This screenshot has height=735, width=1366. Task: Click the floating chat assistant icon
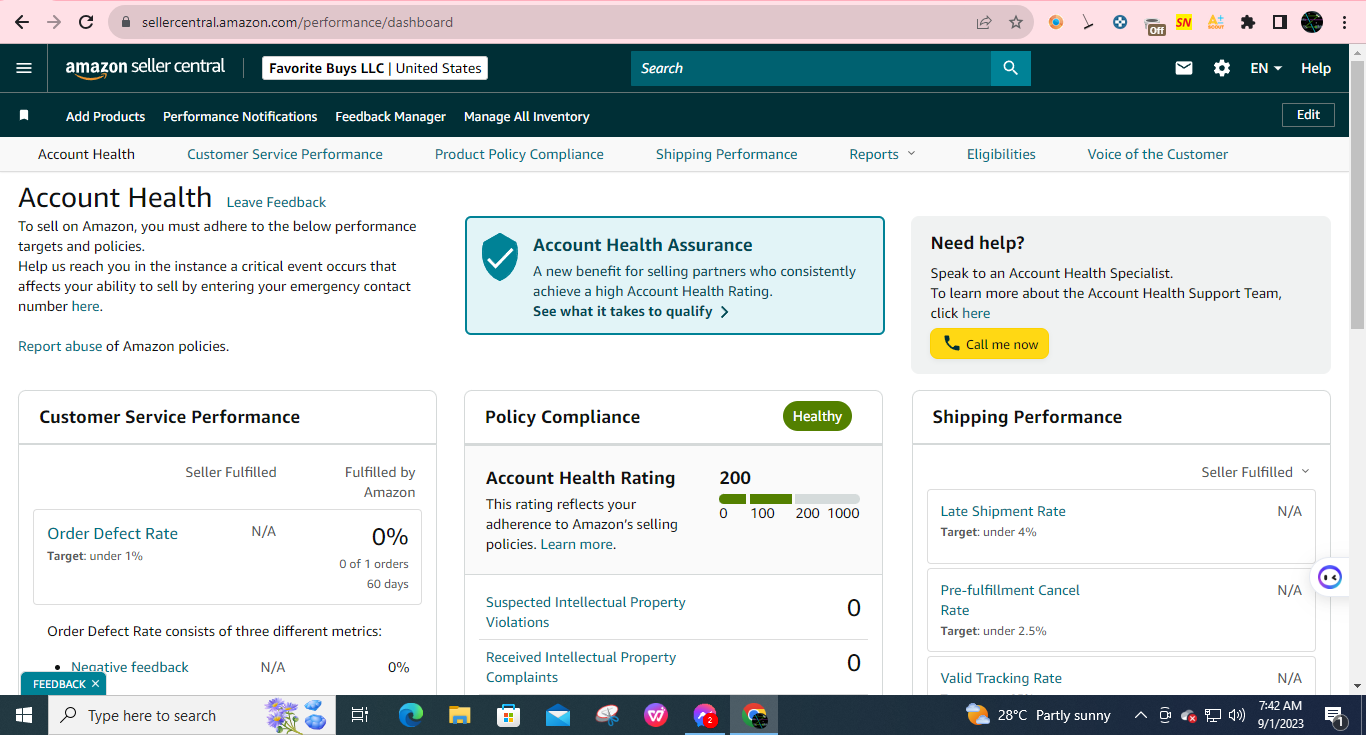1330,577
